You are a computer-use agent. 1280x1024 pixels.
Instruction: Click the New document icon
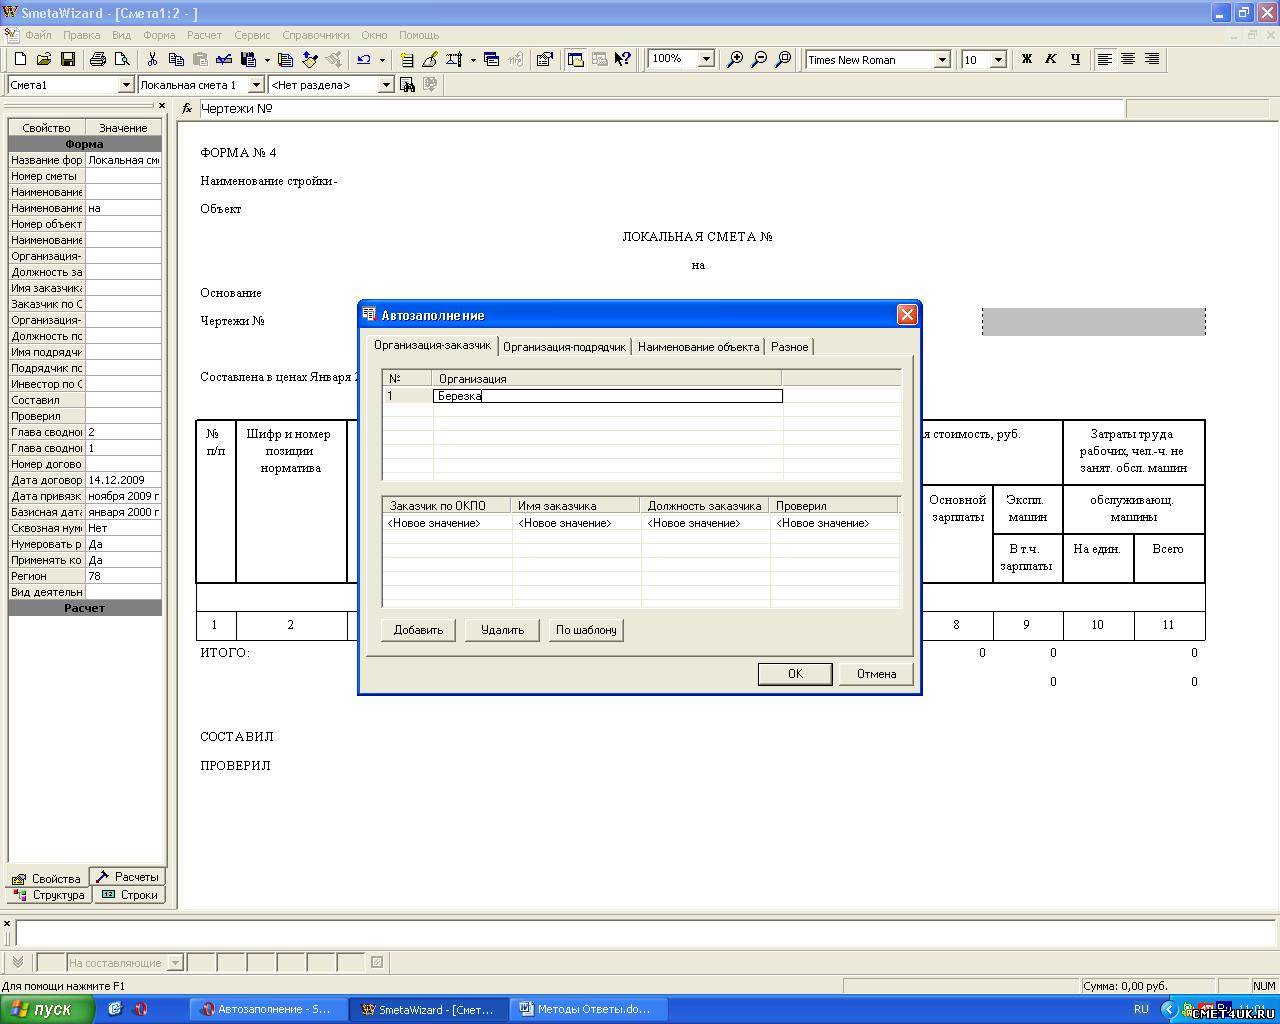point(20,60)
